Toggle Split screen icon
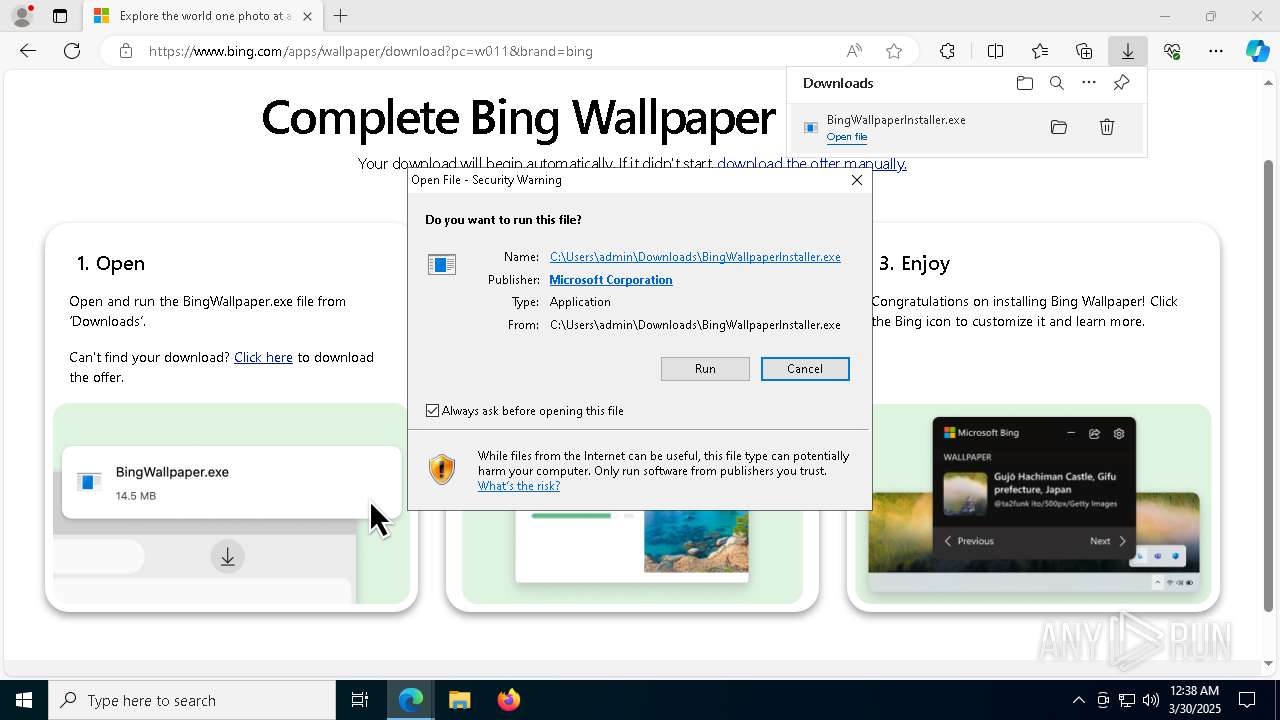Viewport: 1280px width, 720px height. coord(995,51)
